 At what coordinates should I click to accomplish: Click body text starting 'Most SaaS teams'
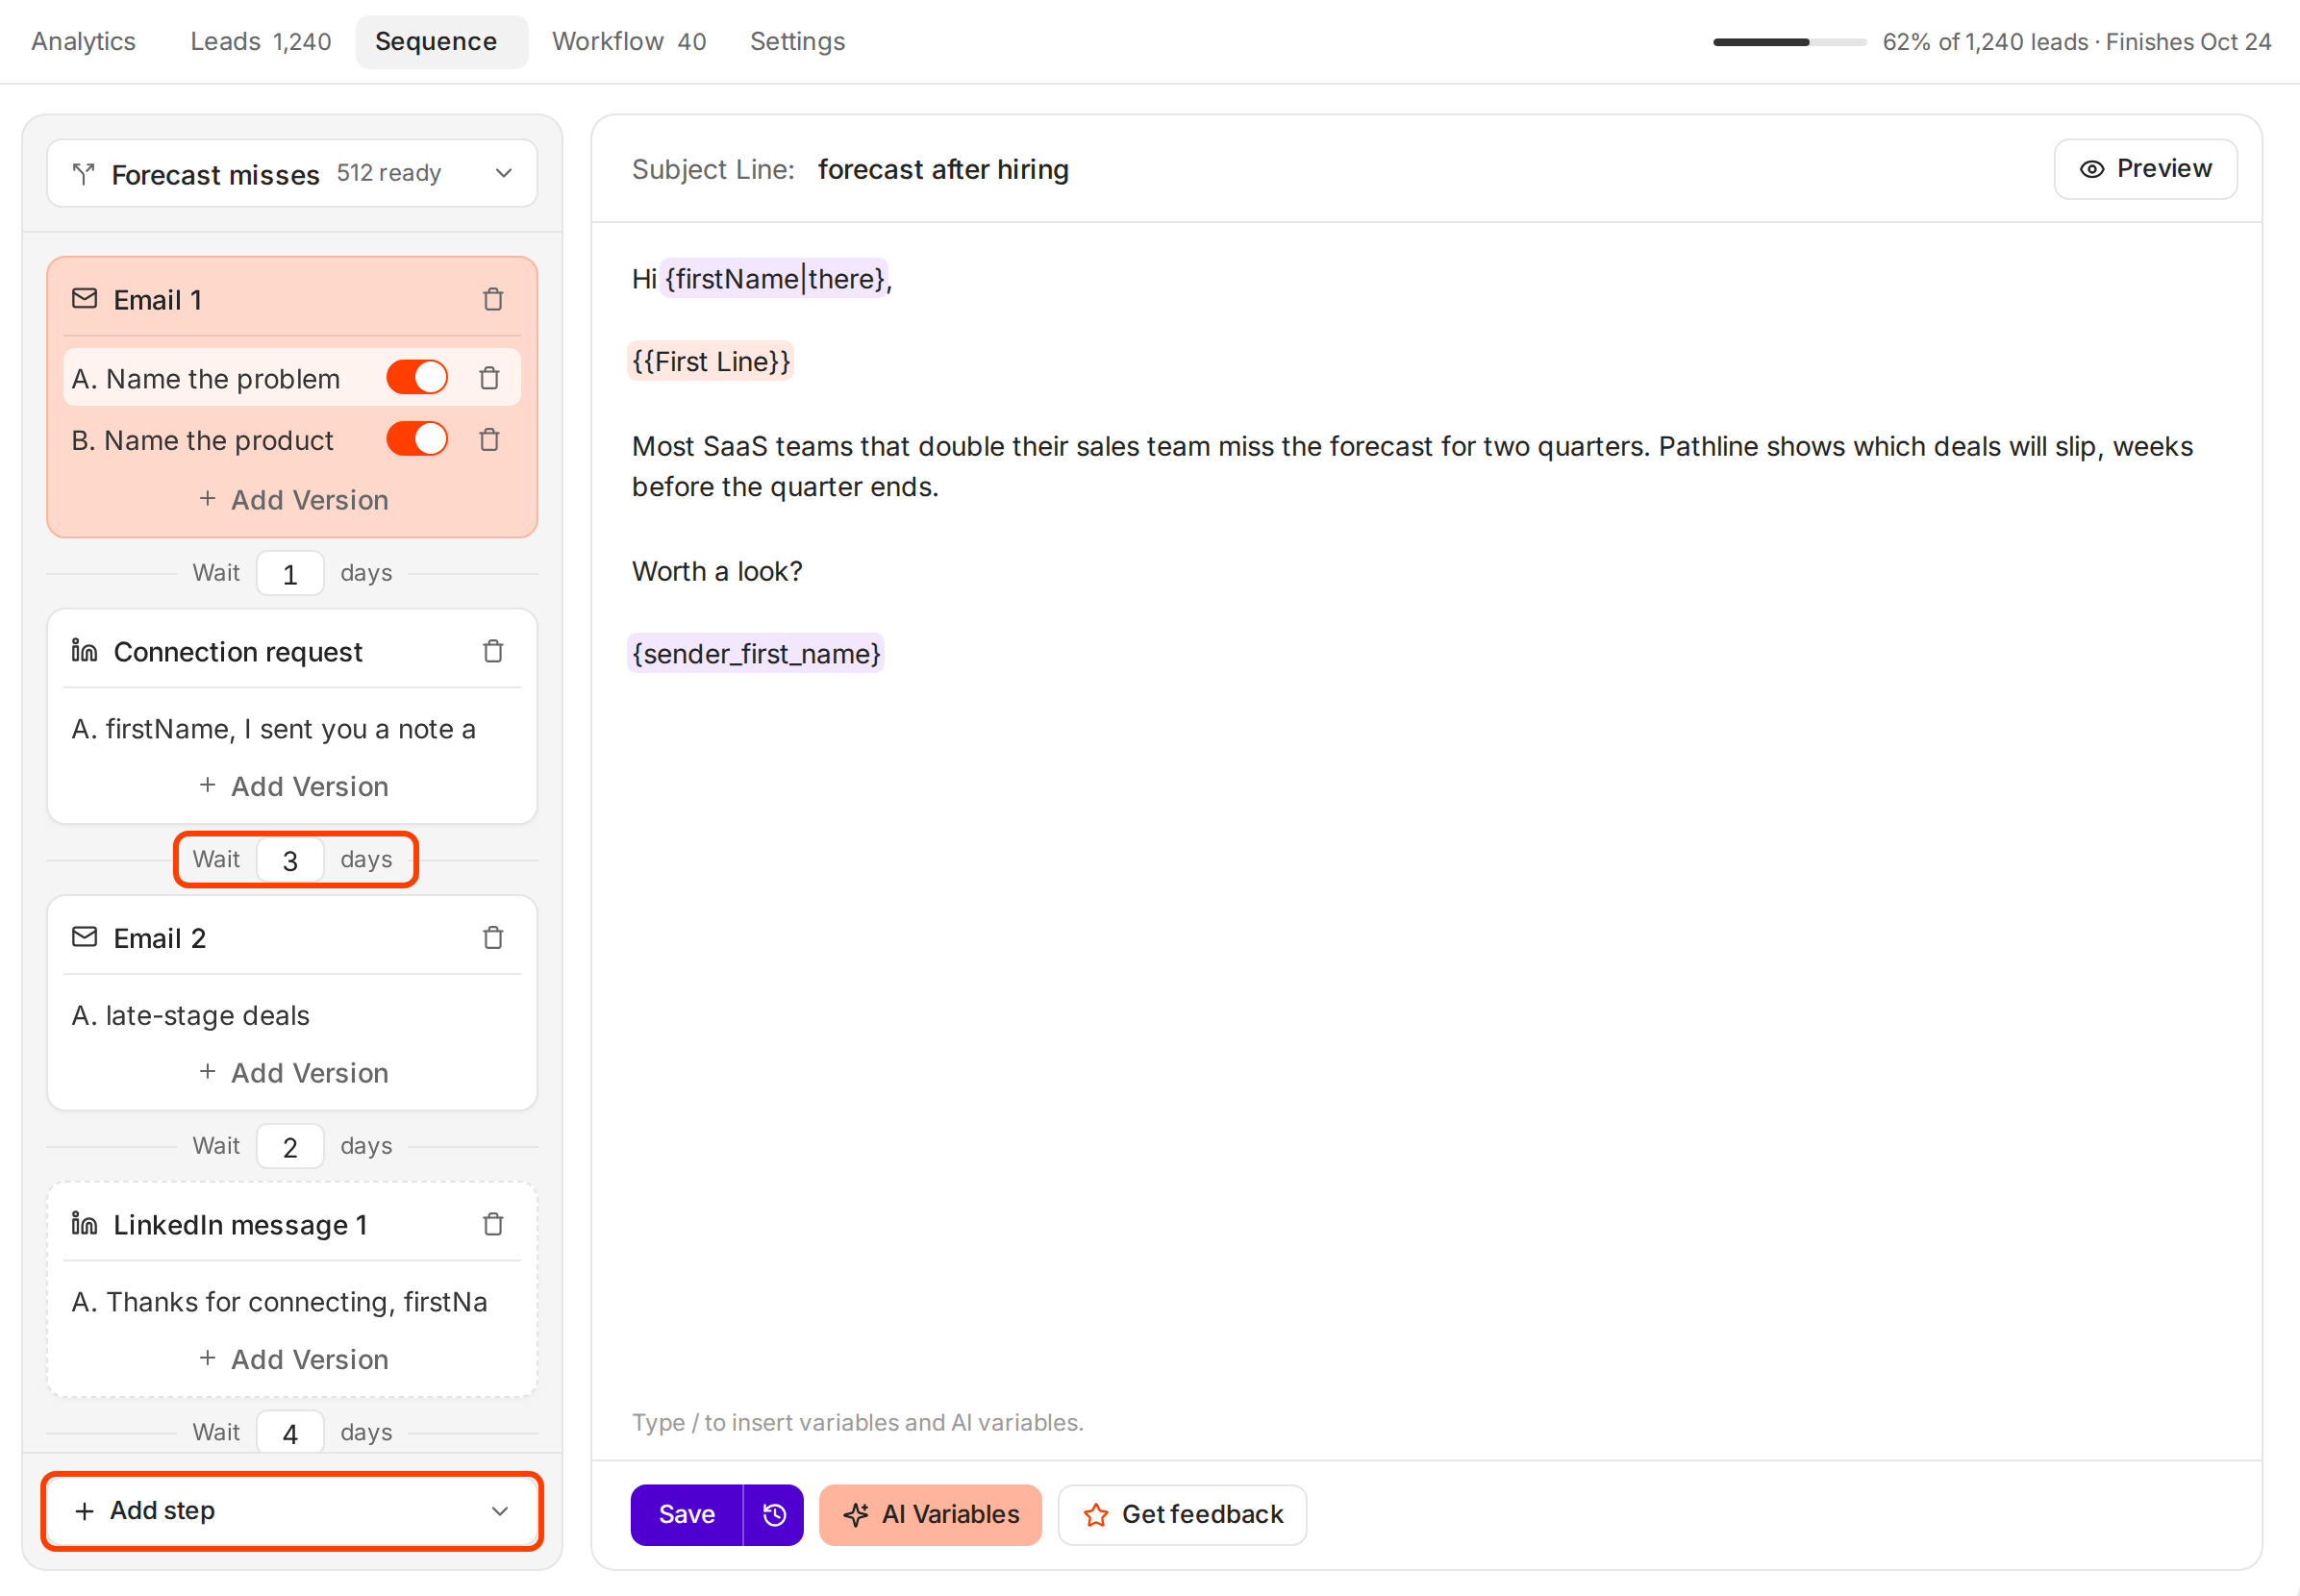click(x=1412, y=466)
